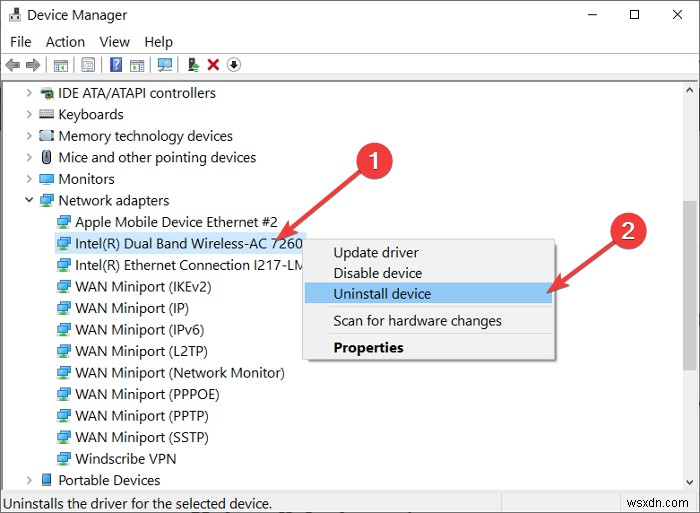Click the Windscribe VPN adapter icon
Viewport: 700px width, 513px height.
coord(63,459)
